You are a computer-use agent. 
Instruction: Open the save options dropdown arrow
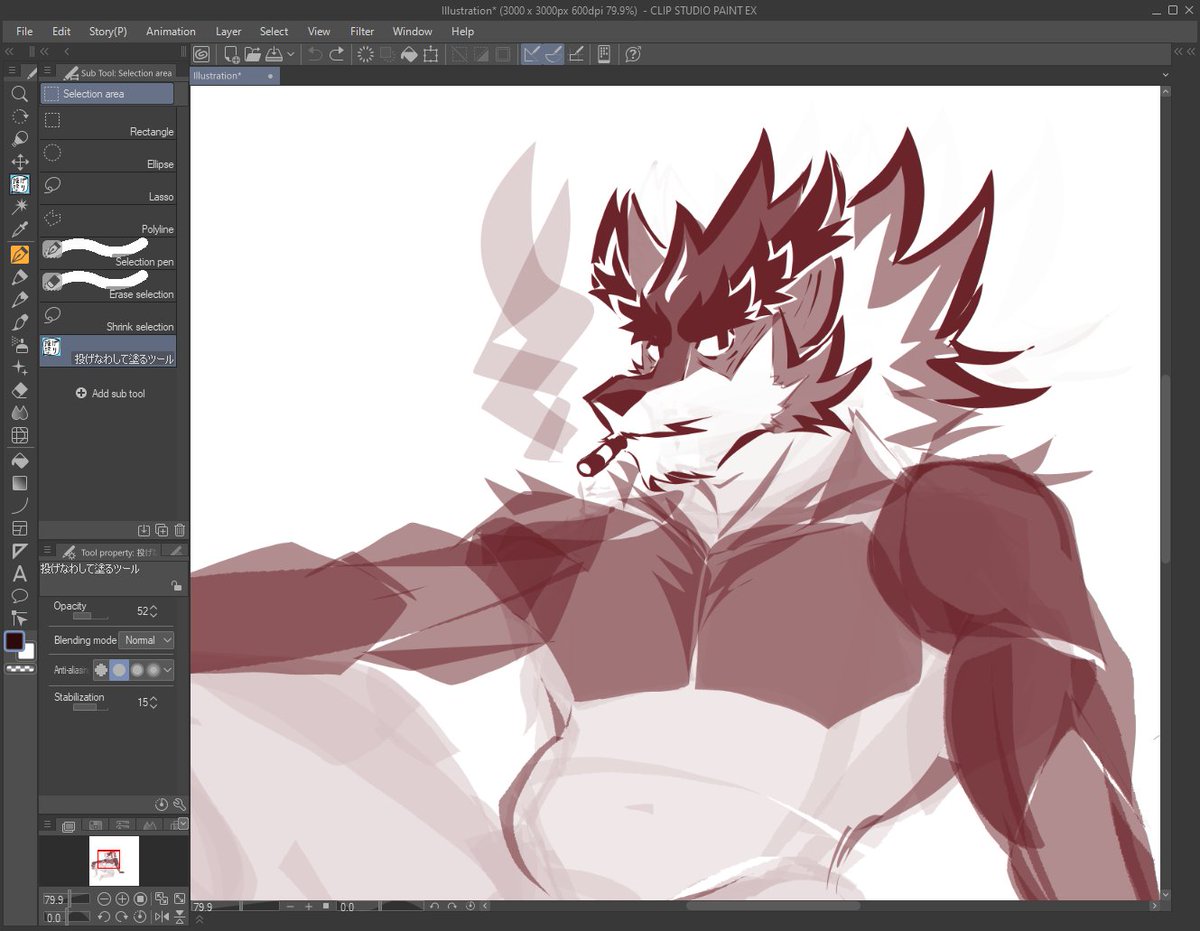click(291, 55)
